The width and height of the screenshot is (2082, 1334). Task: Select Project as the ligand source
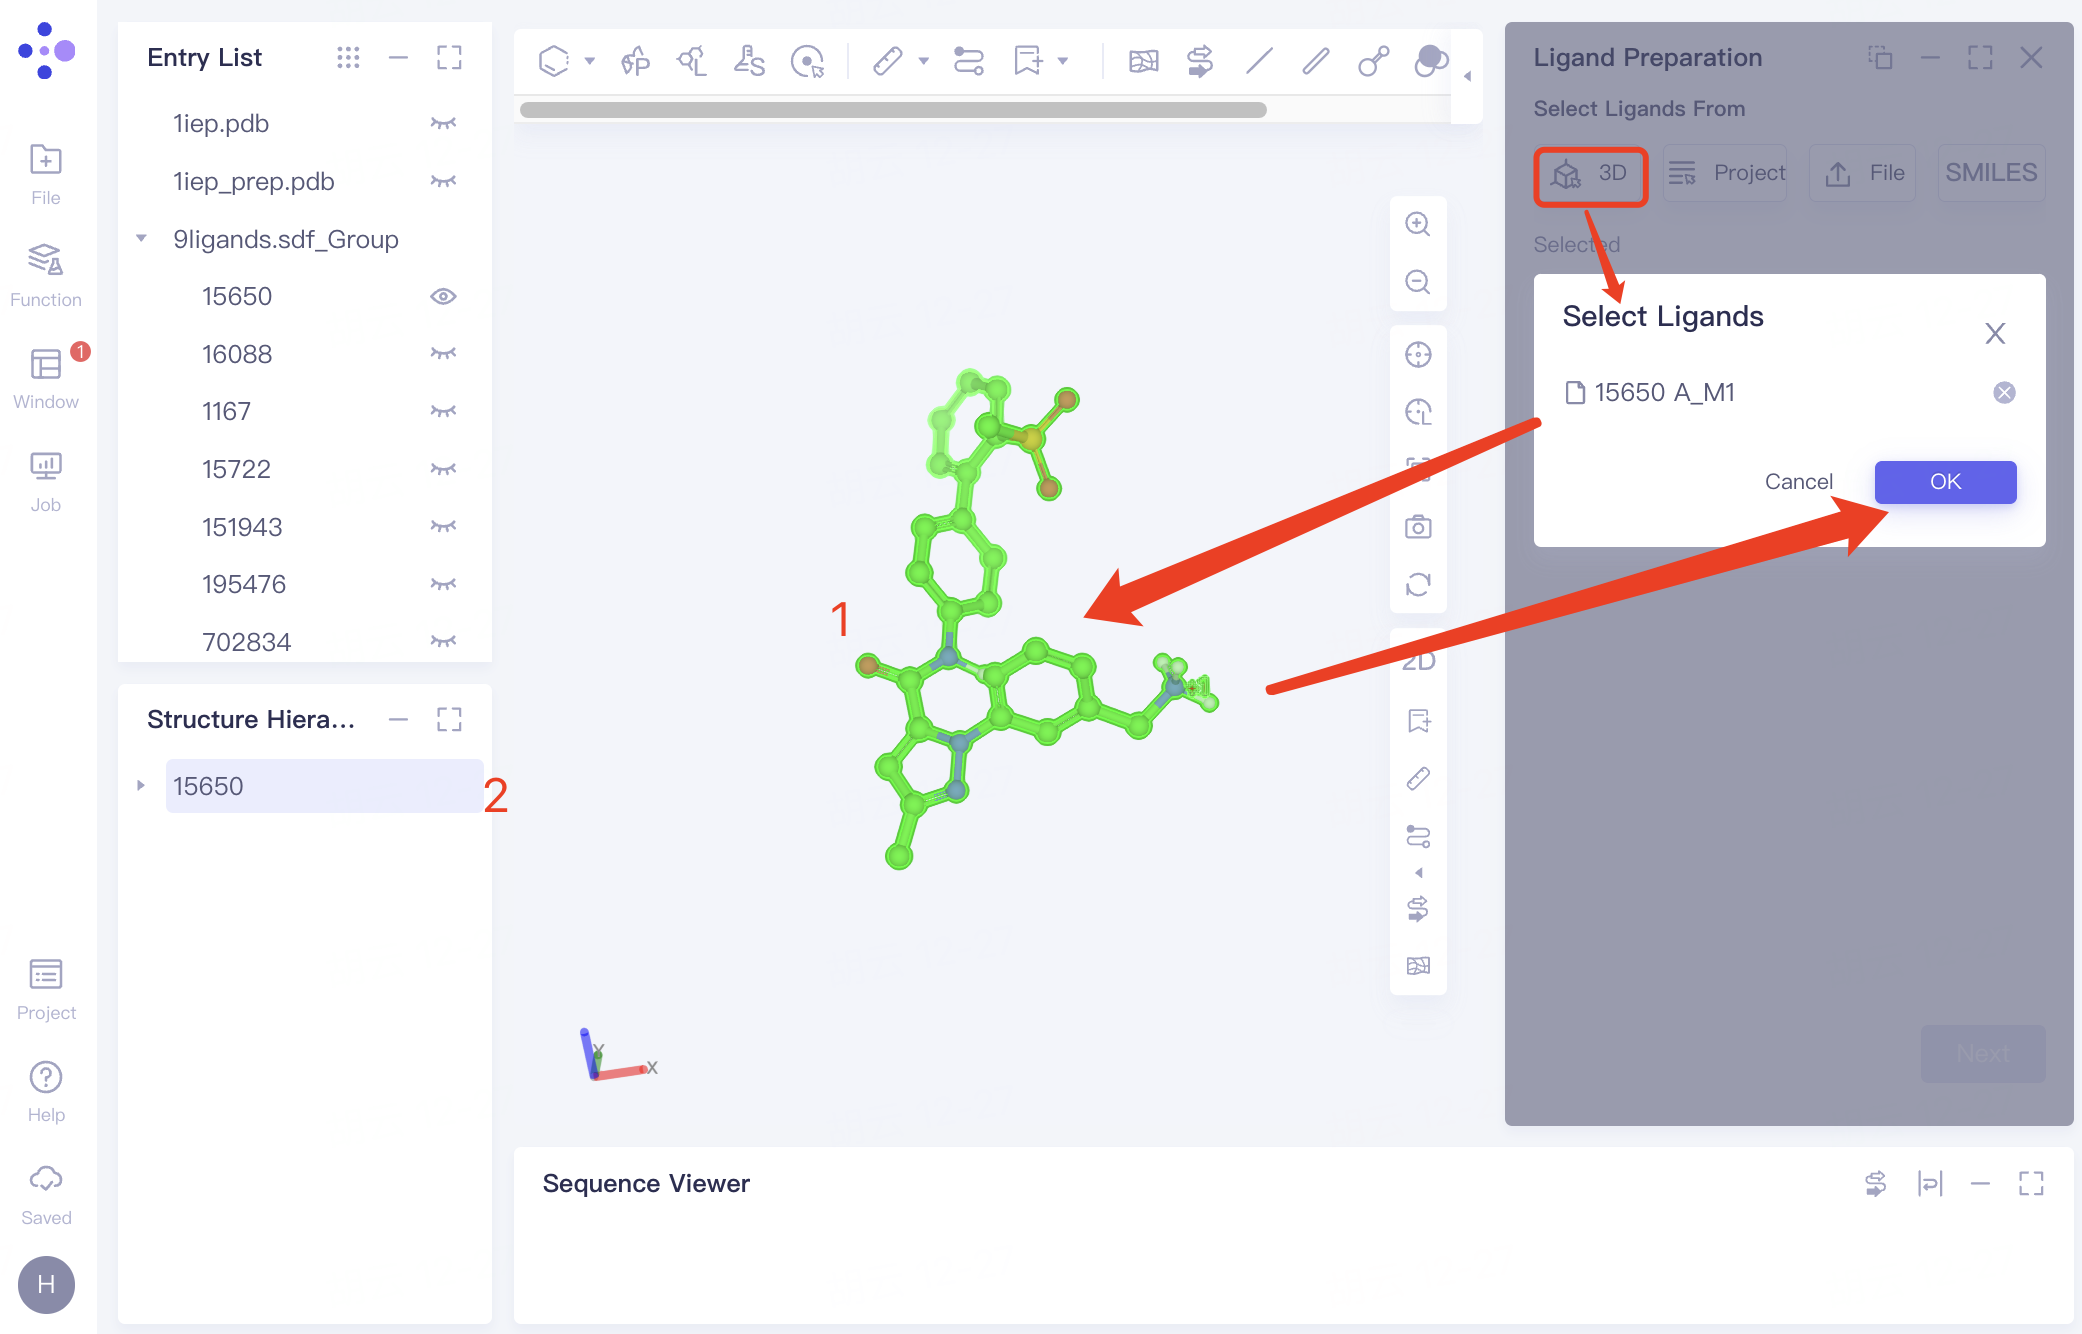point(1725,172)
